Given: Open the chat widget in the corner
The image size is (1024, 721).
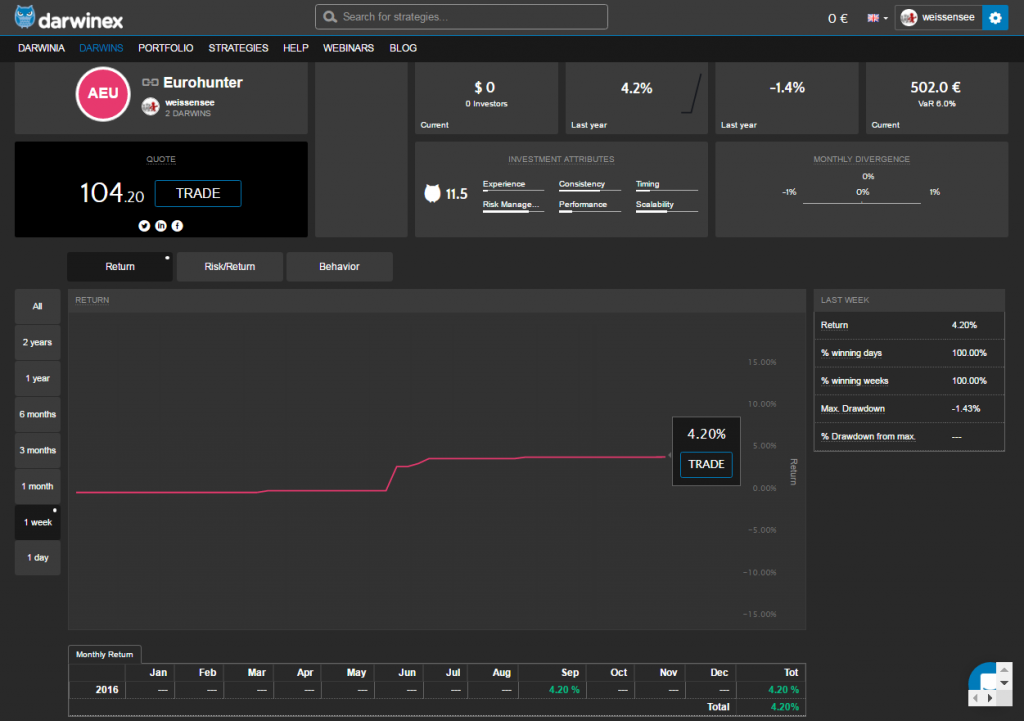Looking at the screenshot, I should (x=992, y=686).
